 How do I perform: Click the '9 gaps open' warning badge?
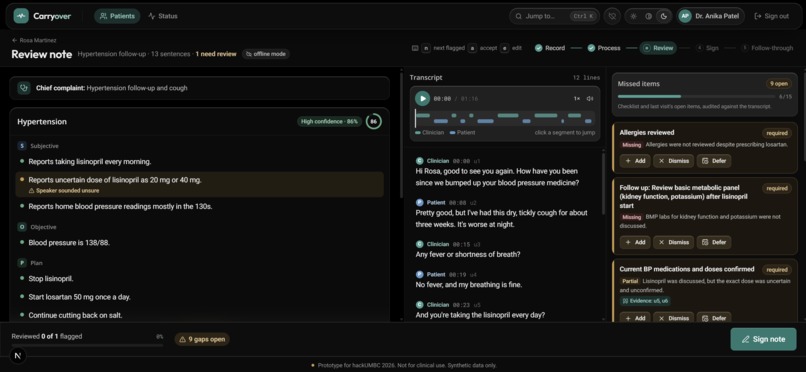[202, 339]
